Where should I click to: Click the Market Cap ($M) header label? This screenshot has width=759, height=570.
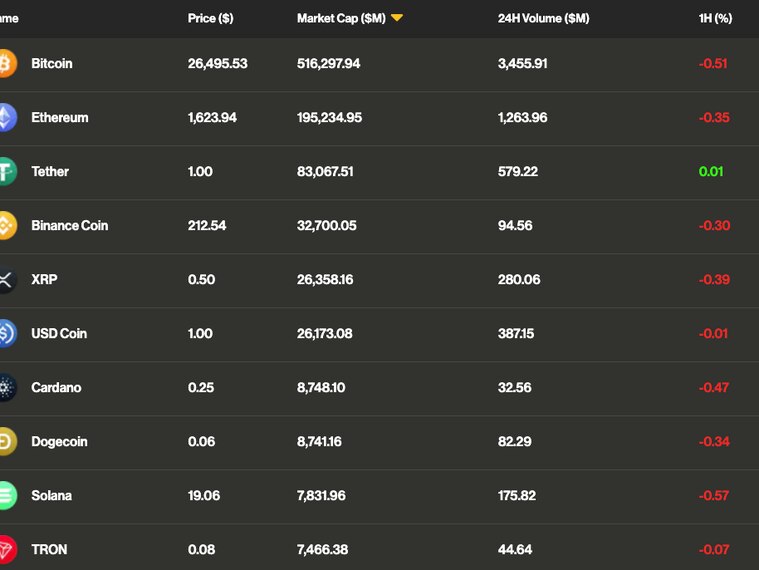point(341,18)
